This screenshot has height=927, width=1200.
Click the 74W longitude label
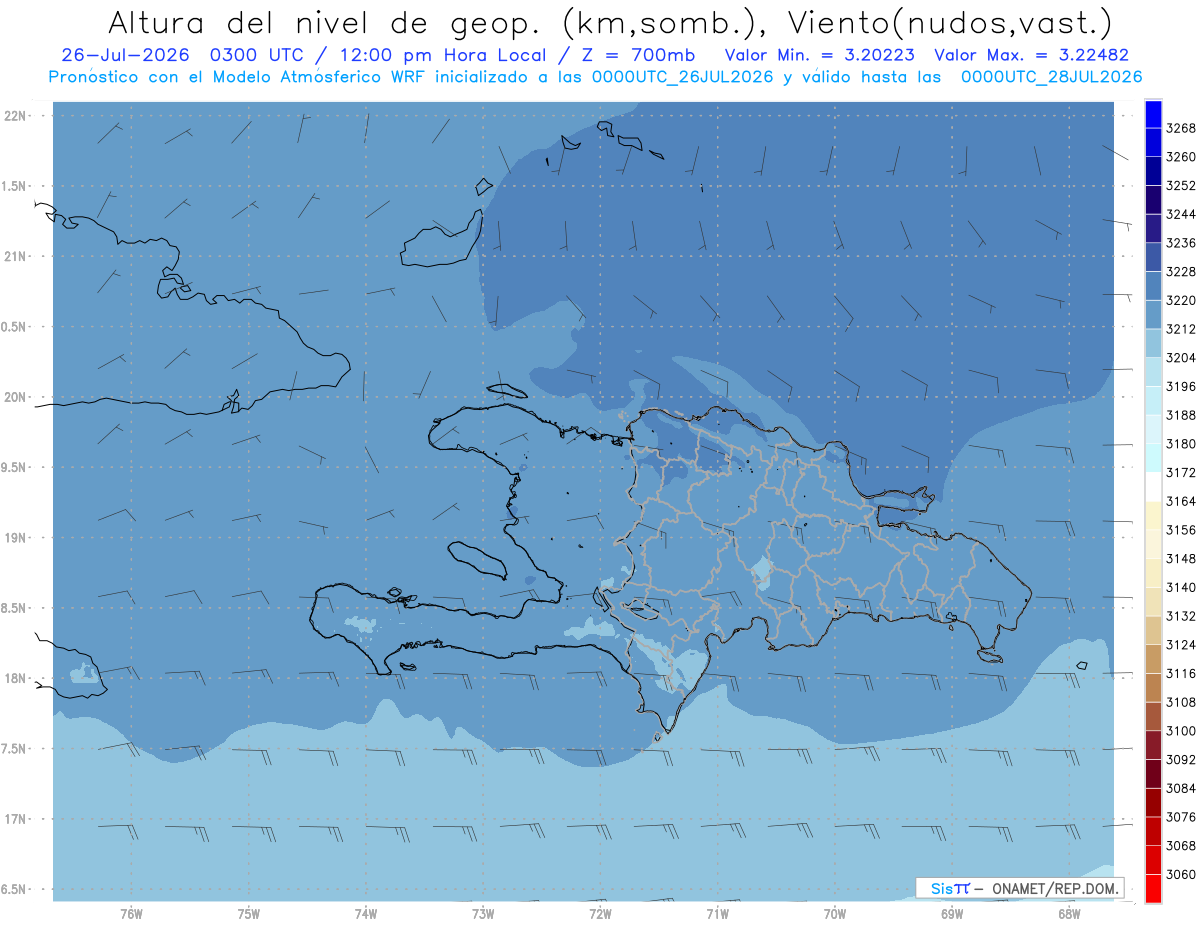coord(366,914)
